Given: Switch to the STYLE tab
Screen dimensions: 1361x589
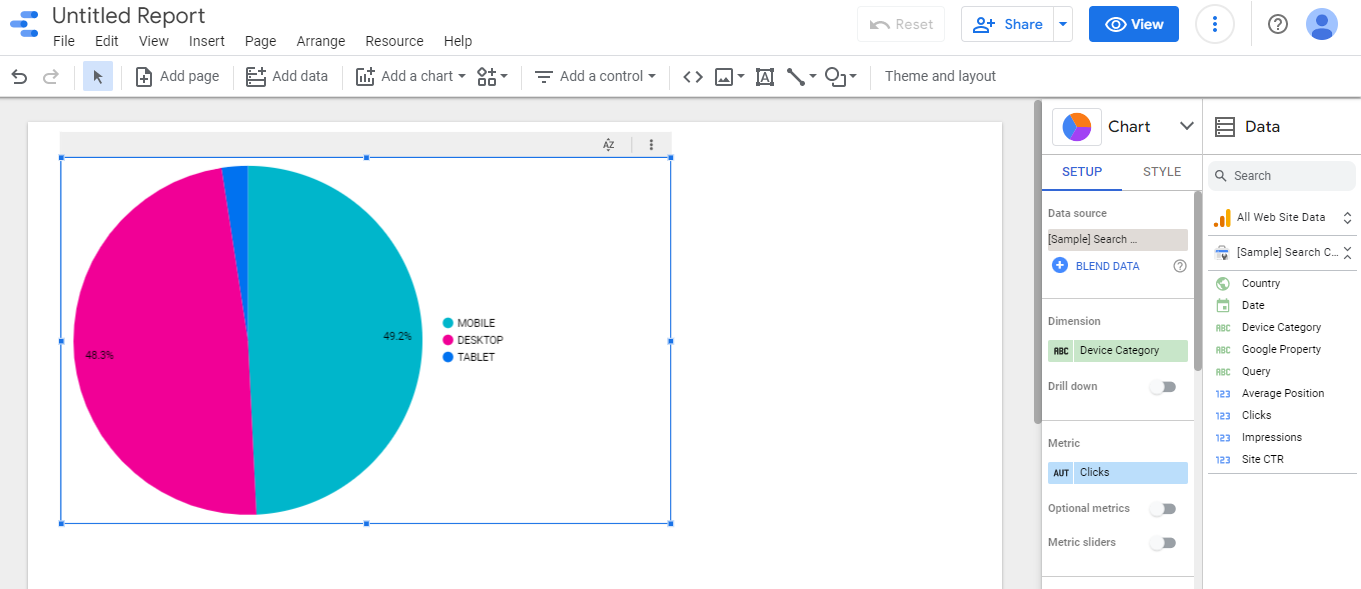Looking at the screenshot, I should point(1162,172).
